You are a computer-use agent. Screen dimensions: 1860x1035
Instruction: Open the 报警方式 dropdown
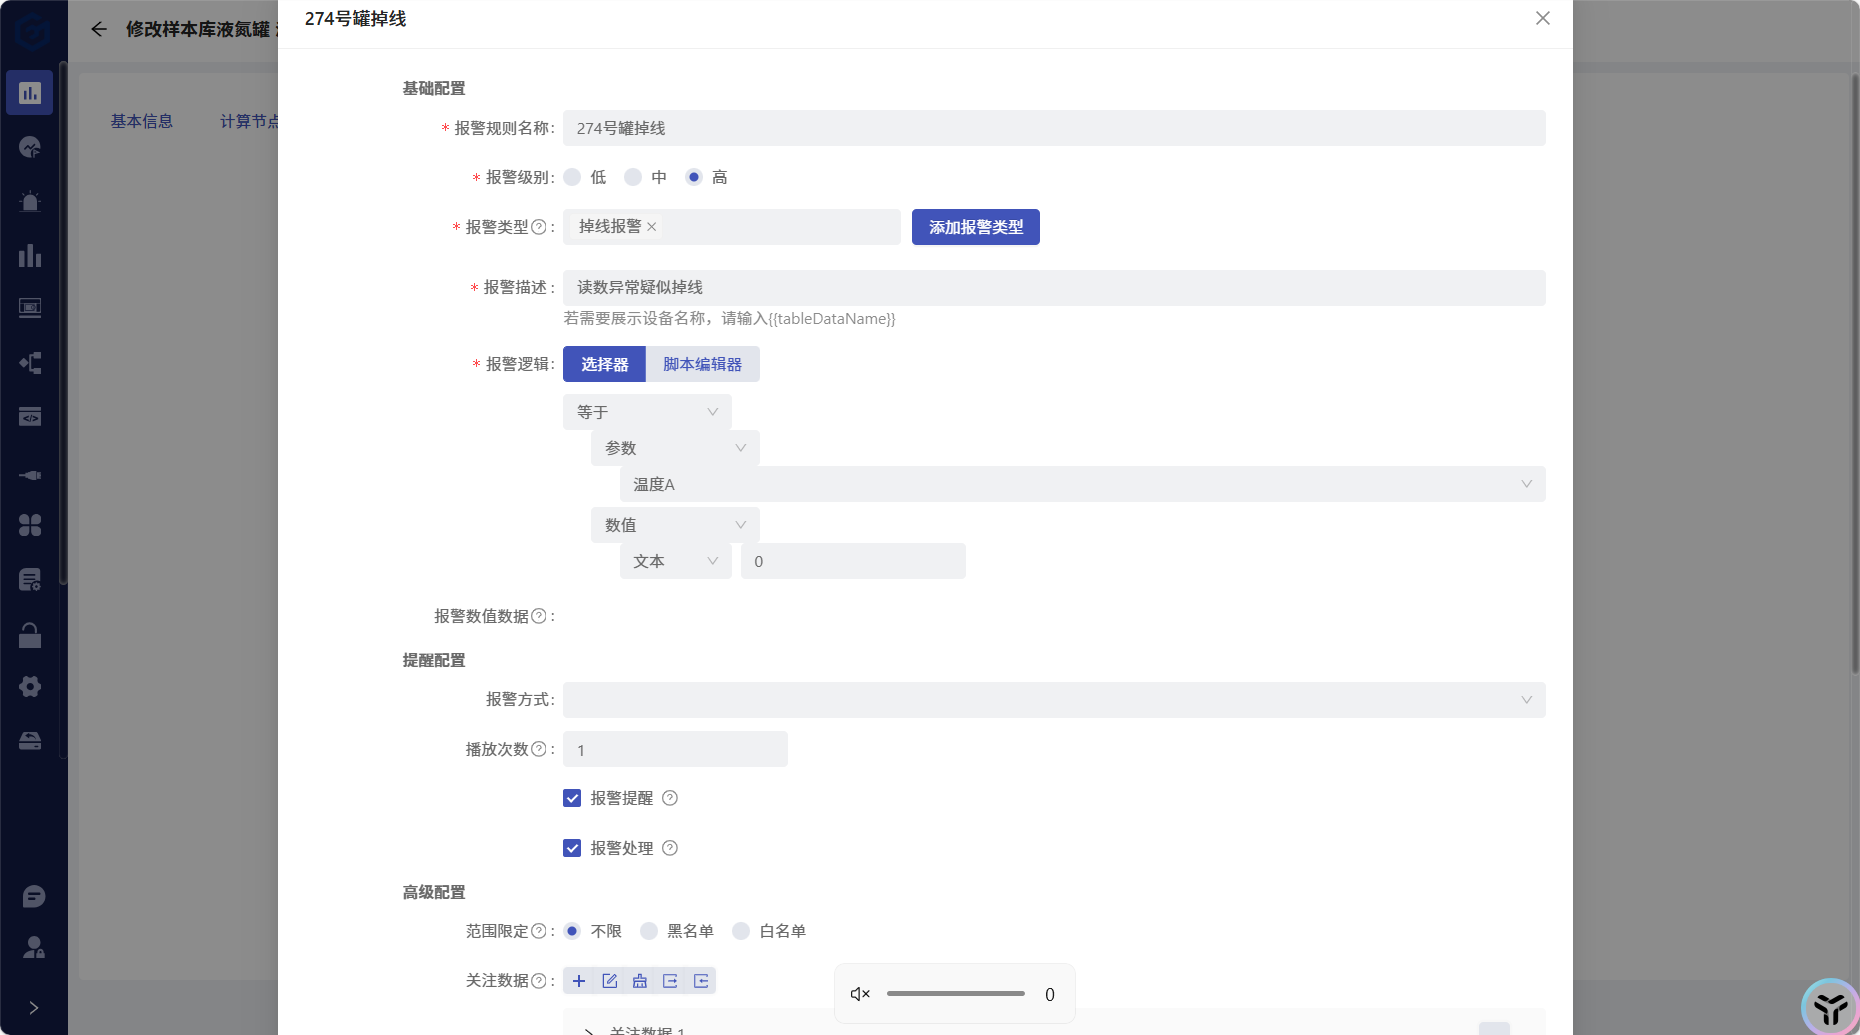pyautogui.click(x=1052, y=699)
